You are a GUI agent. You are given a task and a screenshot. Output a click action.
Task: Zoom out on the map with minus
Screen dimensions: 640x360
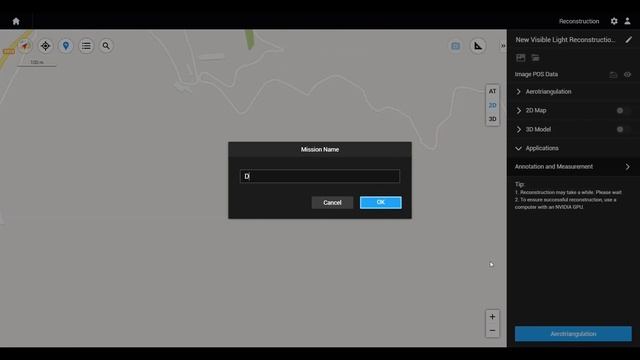coord(492,331)
